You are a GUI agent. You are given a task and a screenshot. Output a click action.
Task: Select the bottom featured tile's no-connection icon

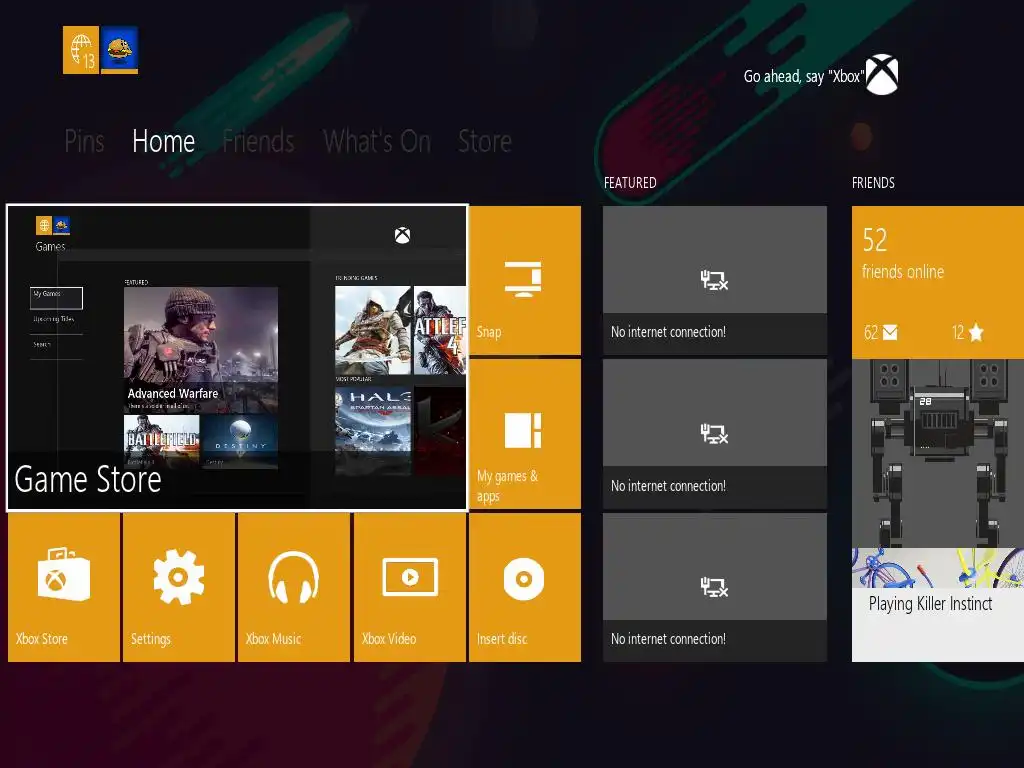pyautogui.click(x=714, y=587)
